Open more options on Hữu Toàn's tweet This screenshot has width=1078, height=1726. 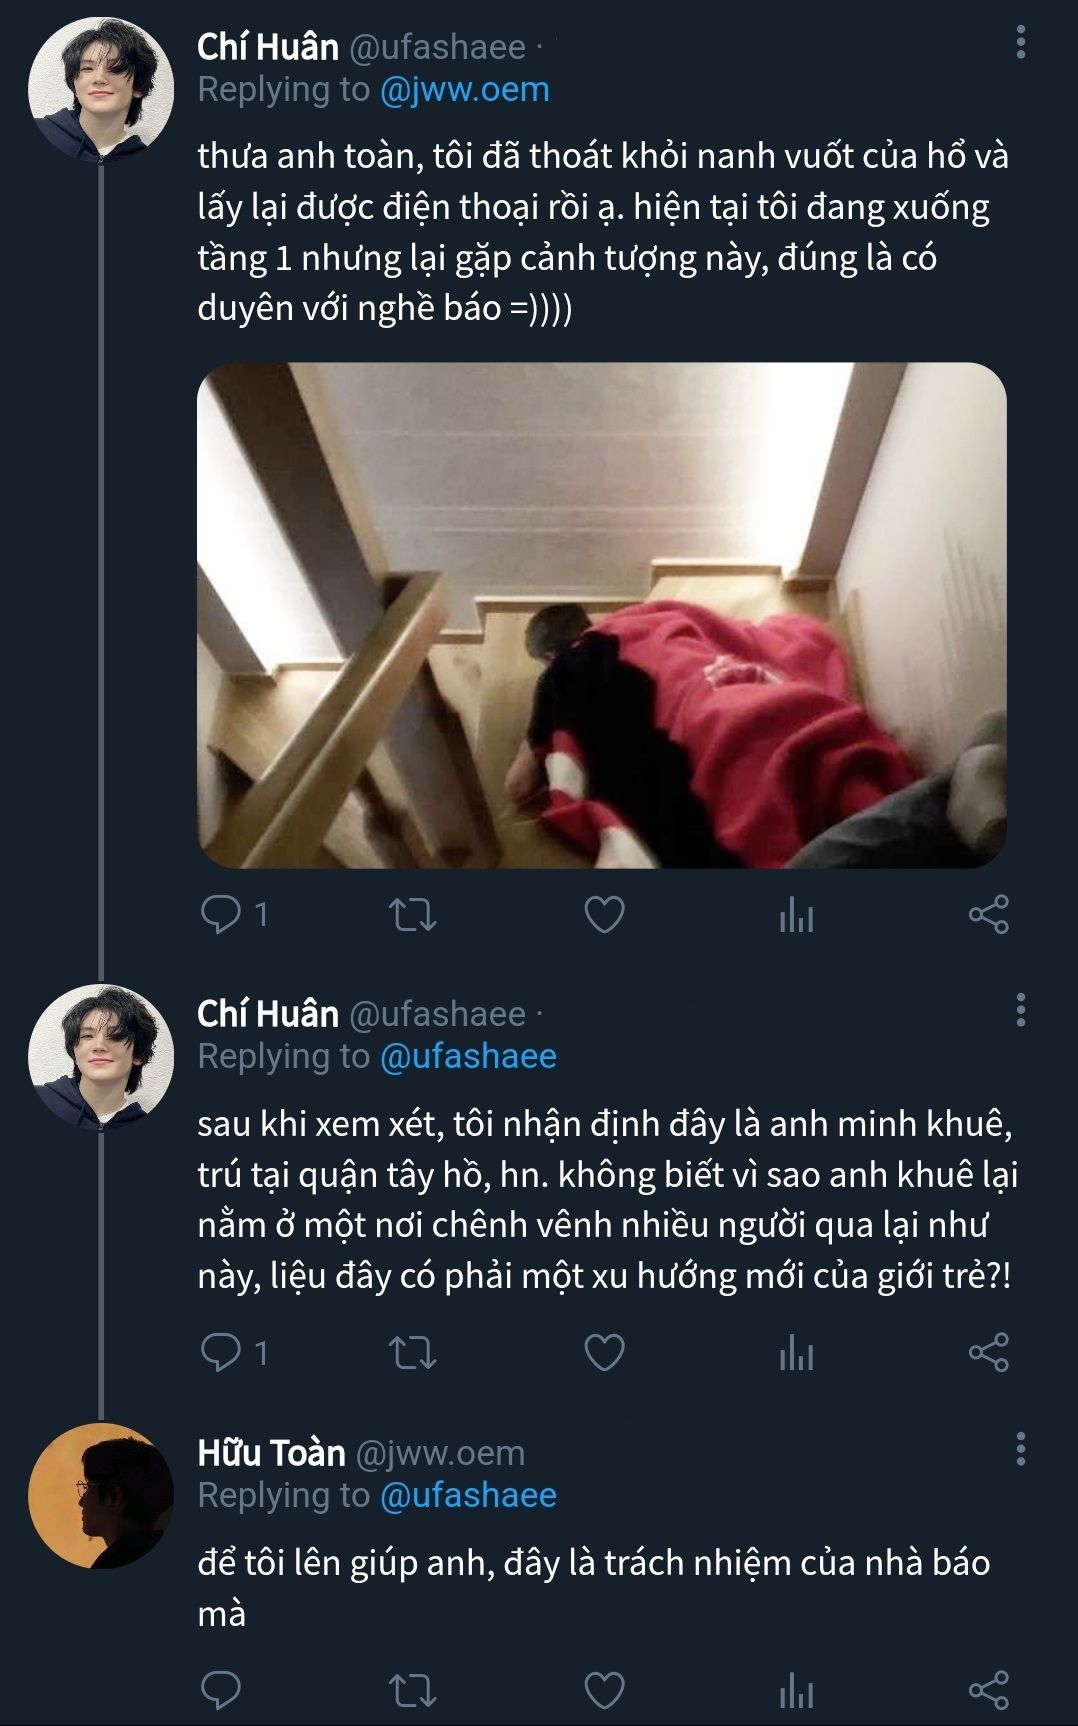1020,1449
